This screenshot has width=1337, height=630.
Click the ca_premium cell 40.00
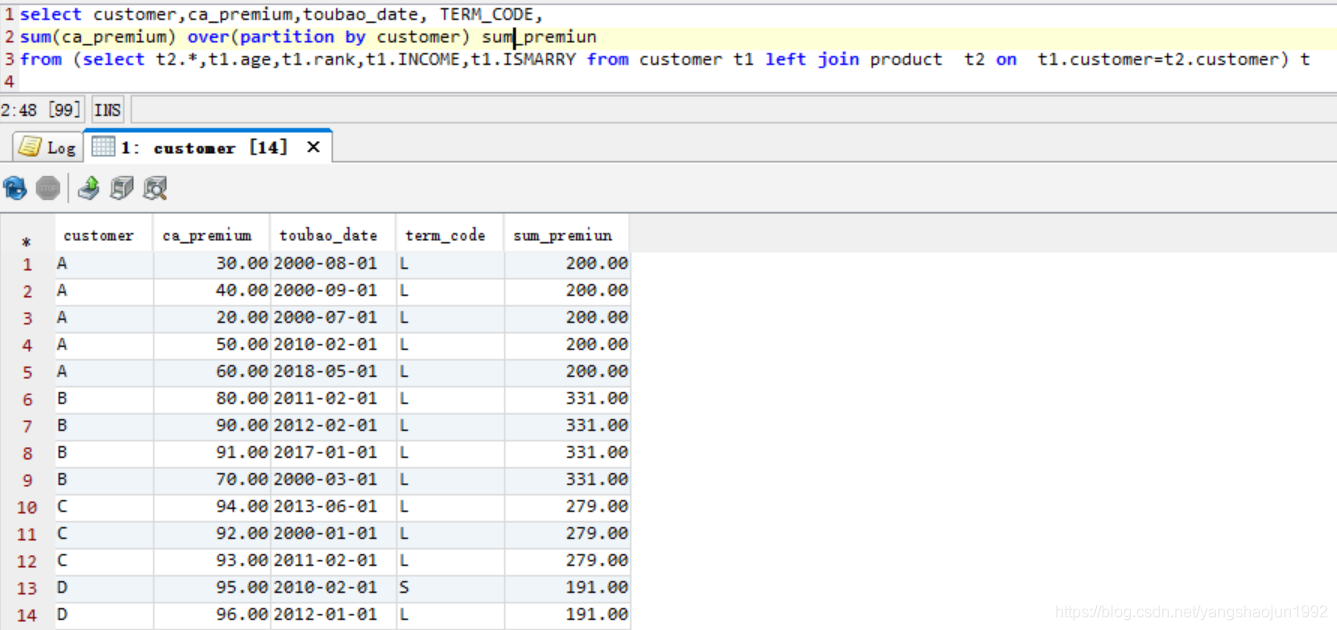tap(212, 291)
